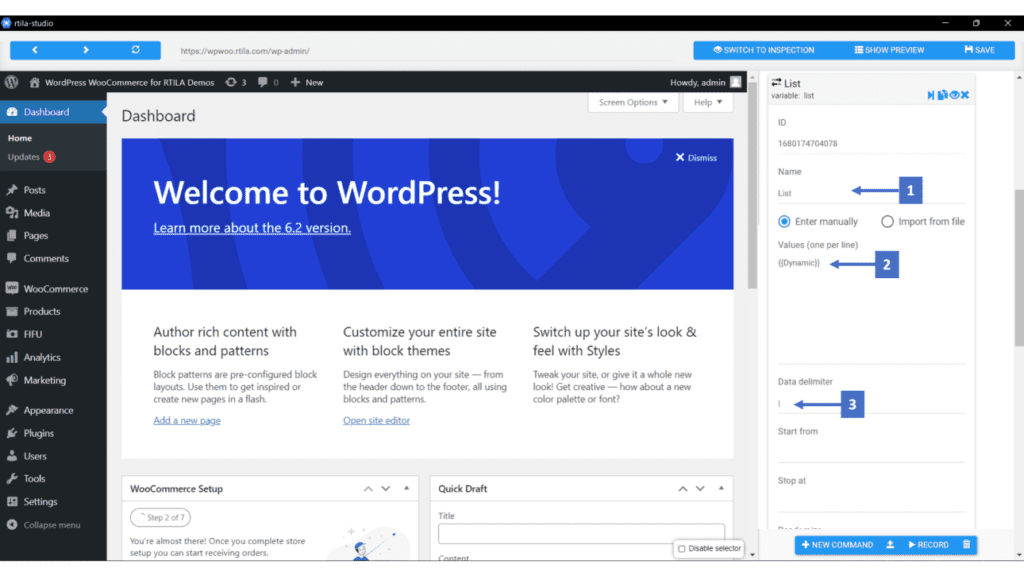The width and height of the screenshot is (1024, 576).
Task: Click the upload icon in bottom command bar
Action: 890,545
